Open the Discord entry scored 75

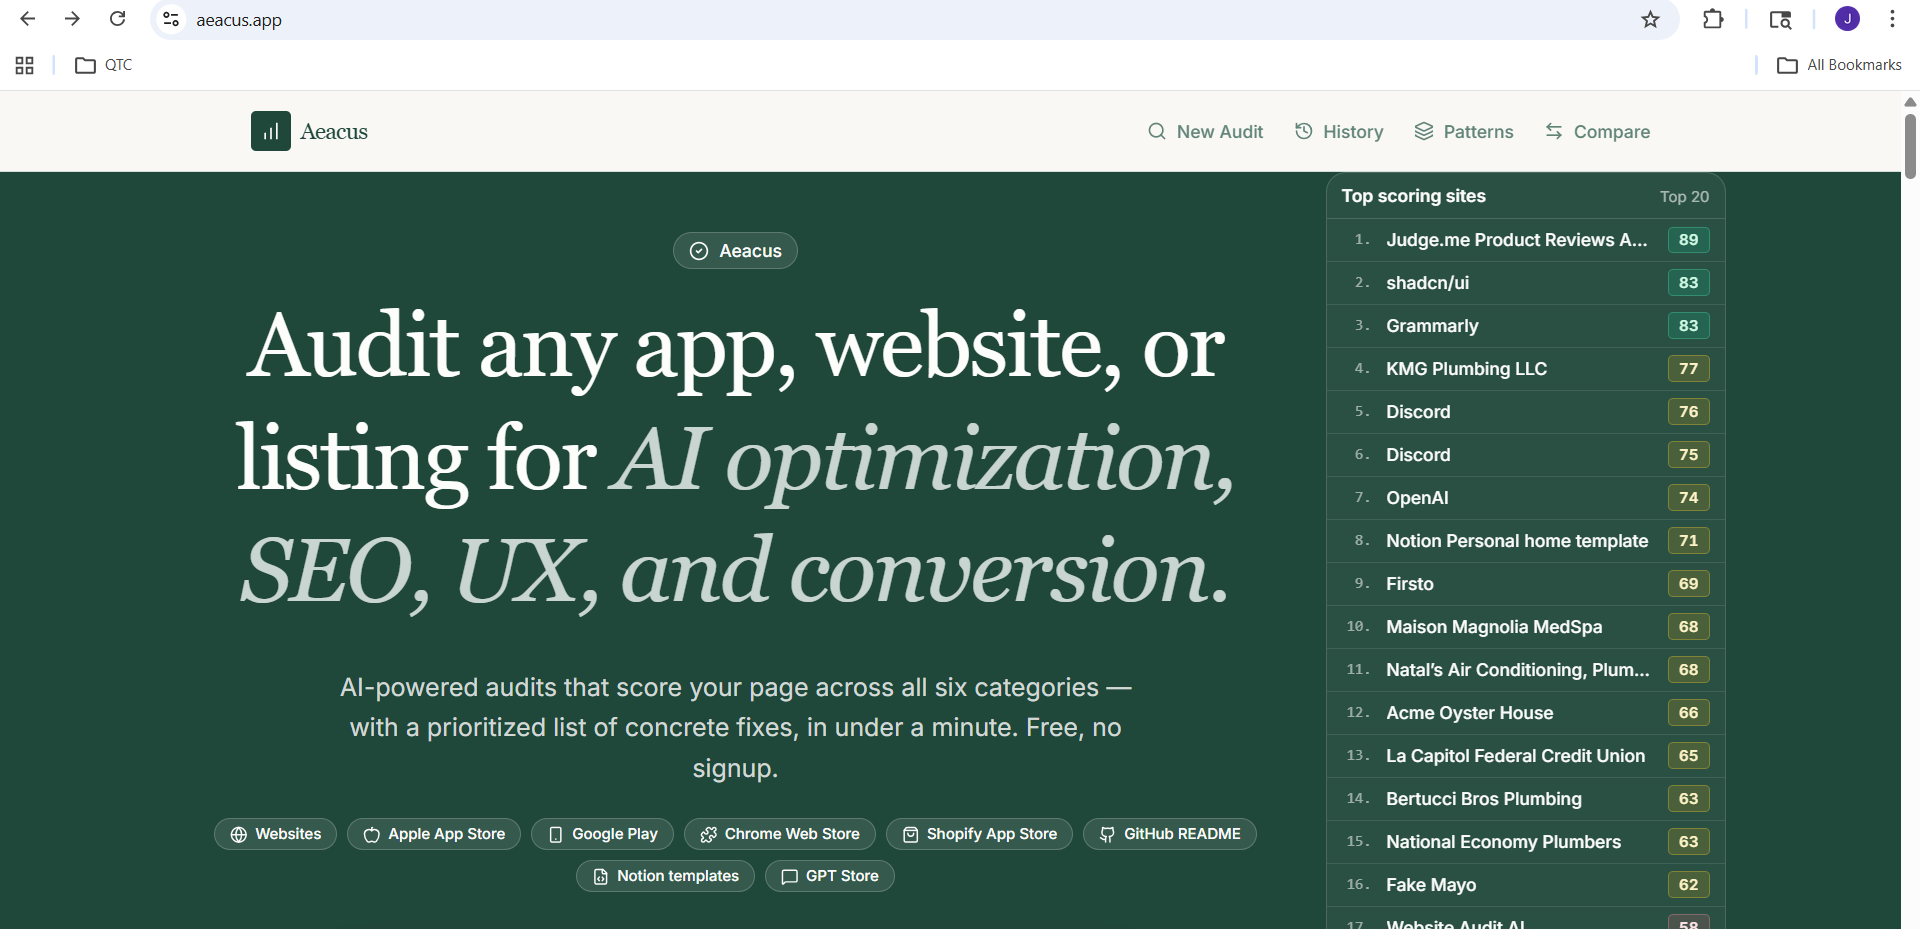[x=1526, y=455]
